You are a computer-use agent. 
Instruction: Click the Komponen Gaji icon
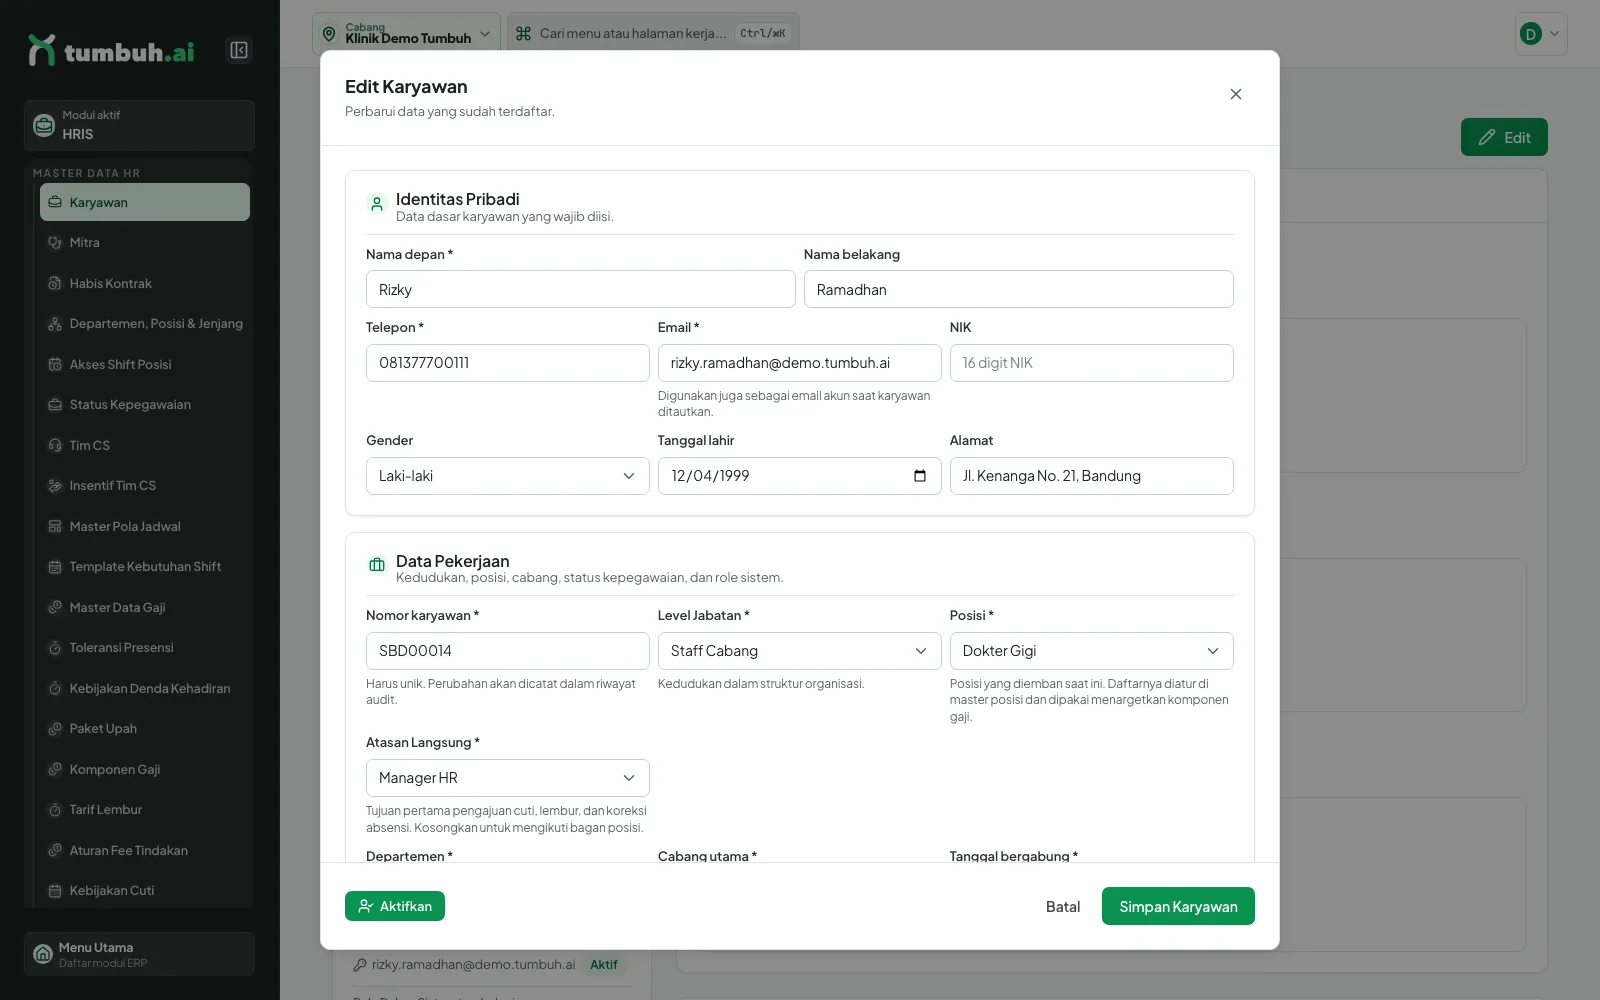point(55,769)
